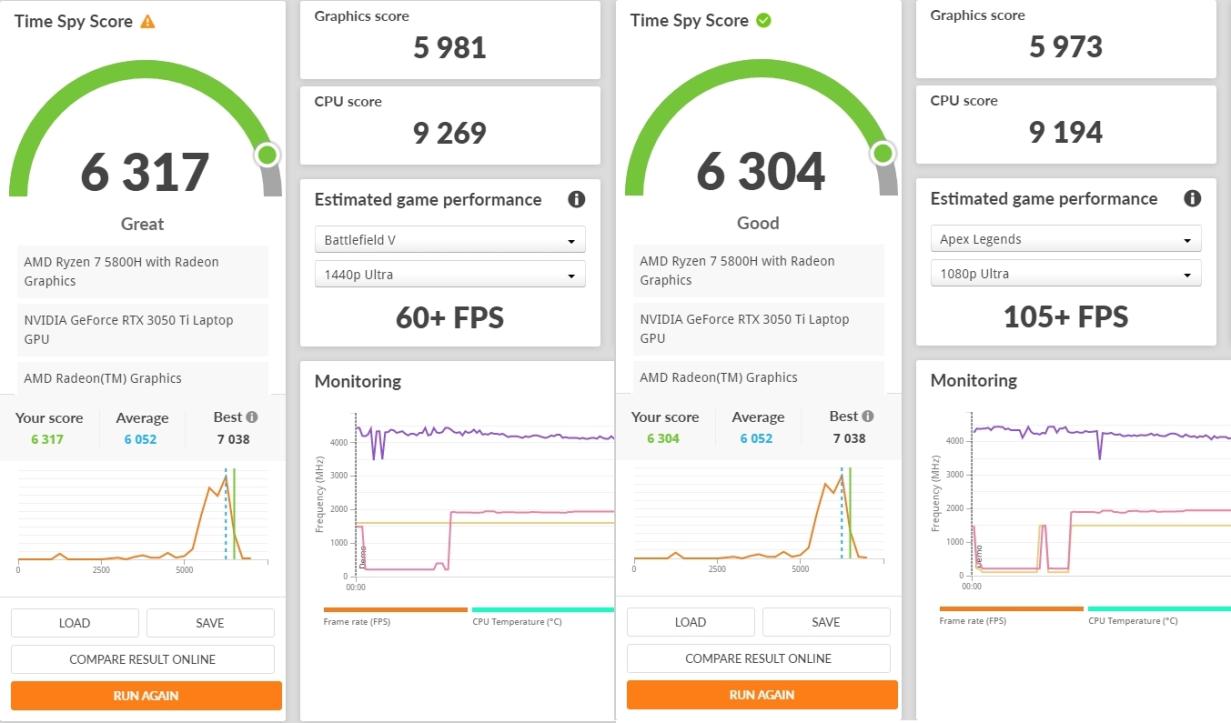
Task: Open the Battlefield V game dropdown
Action: click(x=450, y=240)
